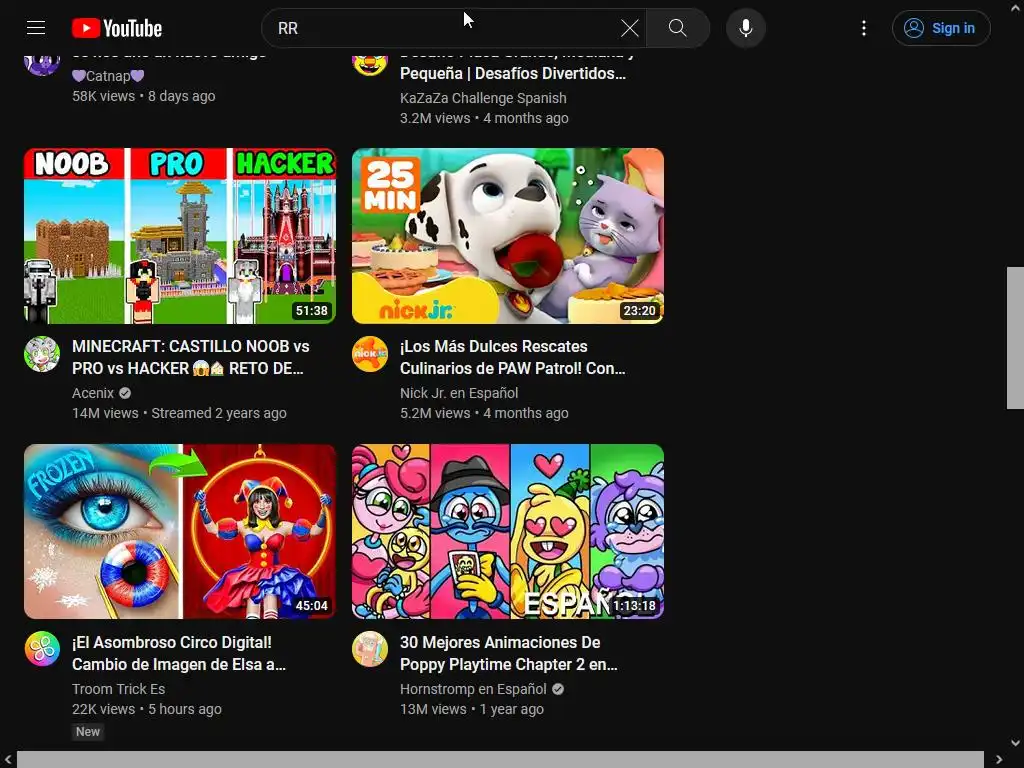The image size is (1024, 768).
Task: Open 30 Mejores Animaciones De Poppy title
Action: point(509,653)
